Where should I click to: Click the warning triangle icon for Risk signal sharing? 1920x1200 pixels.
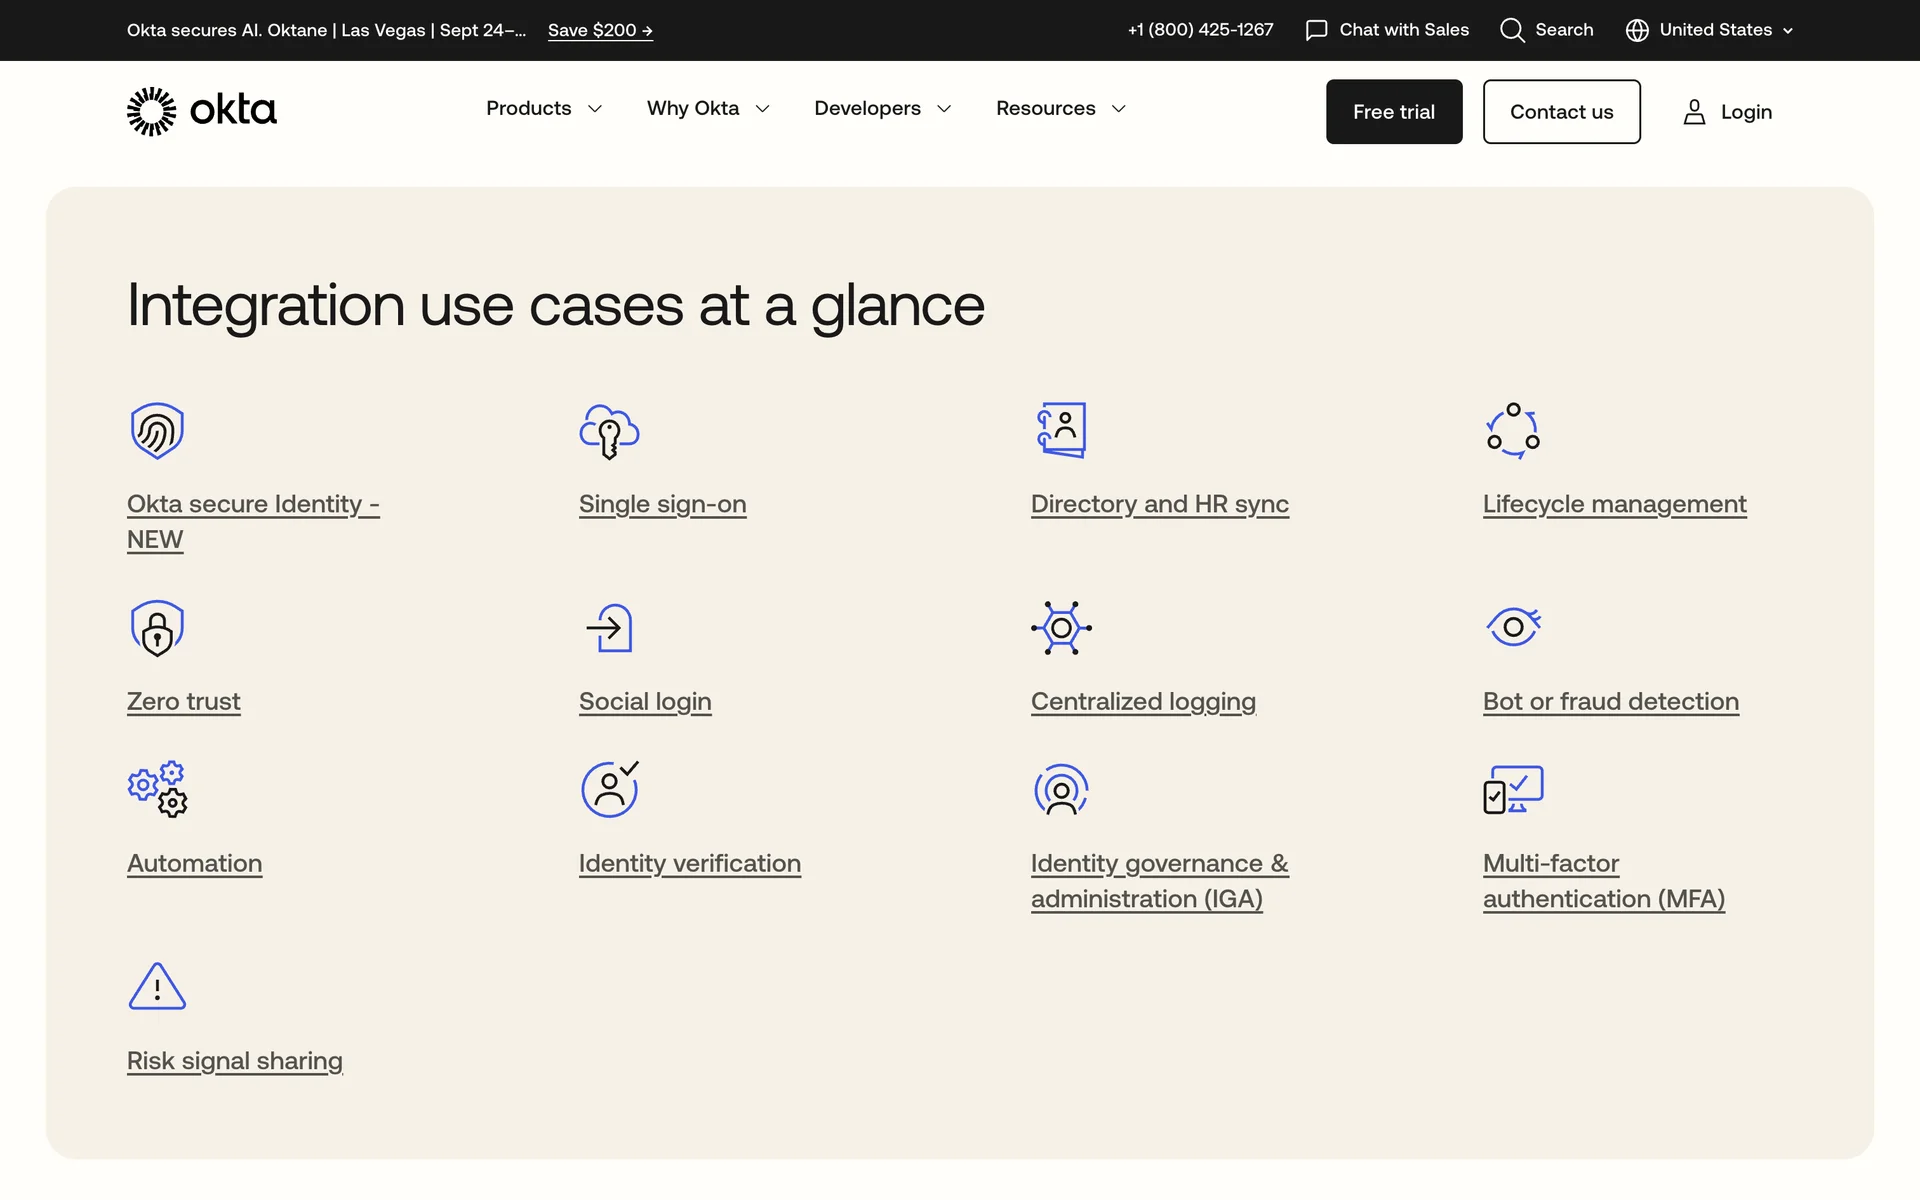157,987
